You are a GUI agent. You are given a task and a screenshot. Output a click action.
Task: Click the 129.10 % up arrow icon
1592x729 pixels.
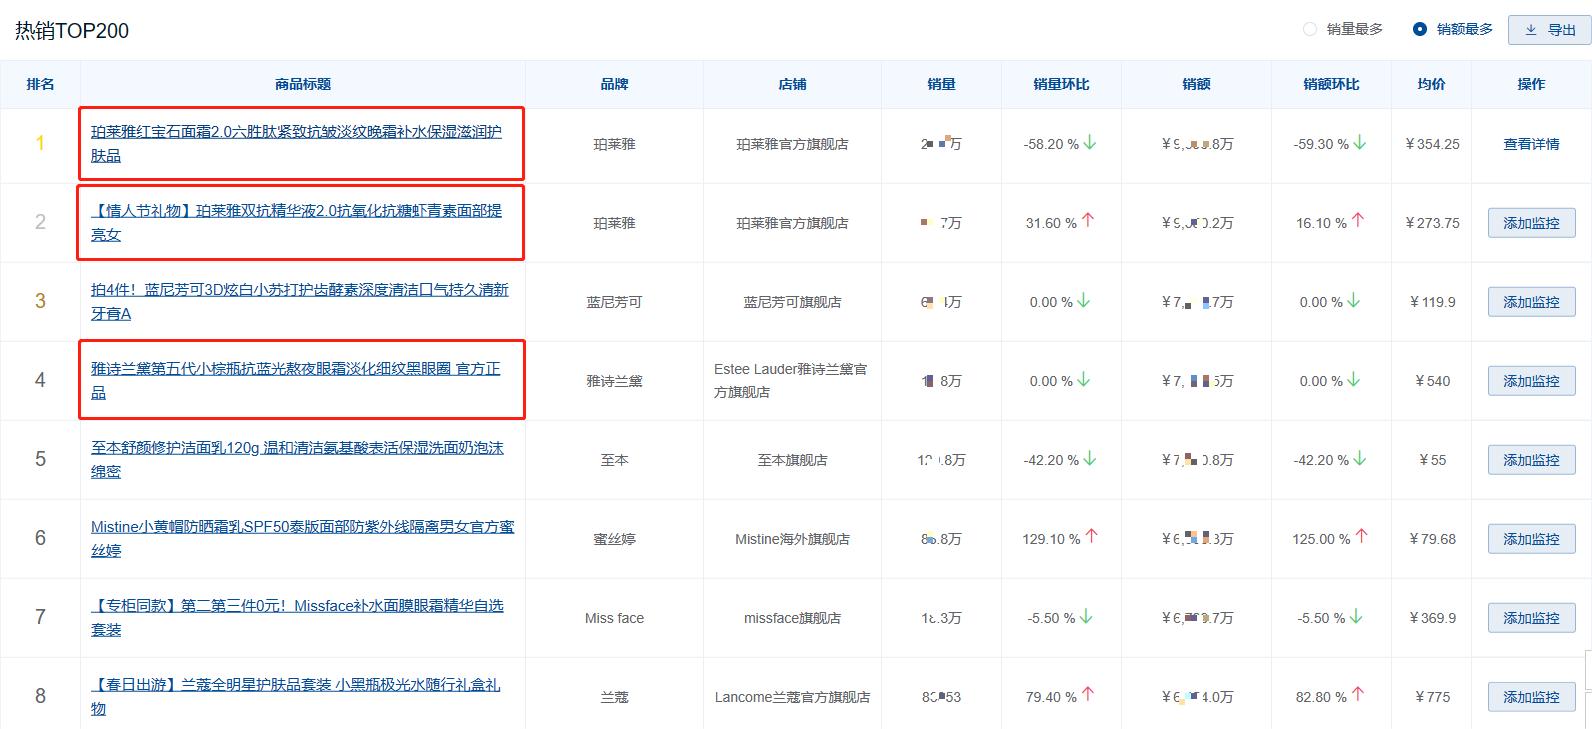[1091, 538]
